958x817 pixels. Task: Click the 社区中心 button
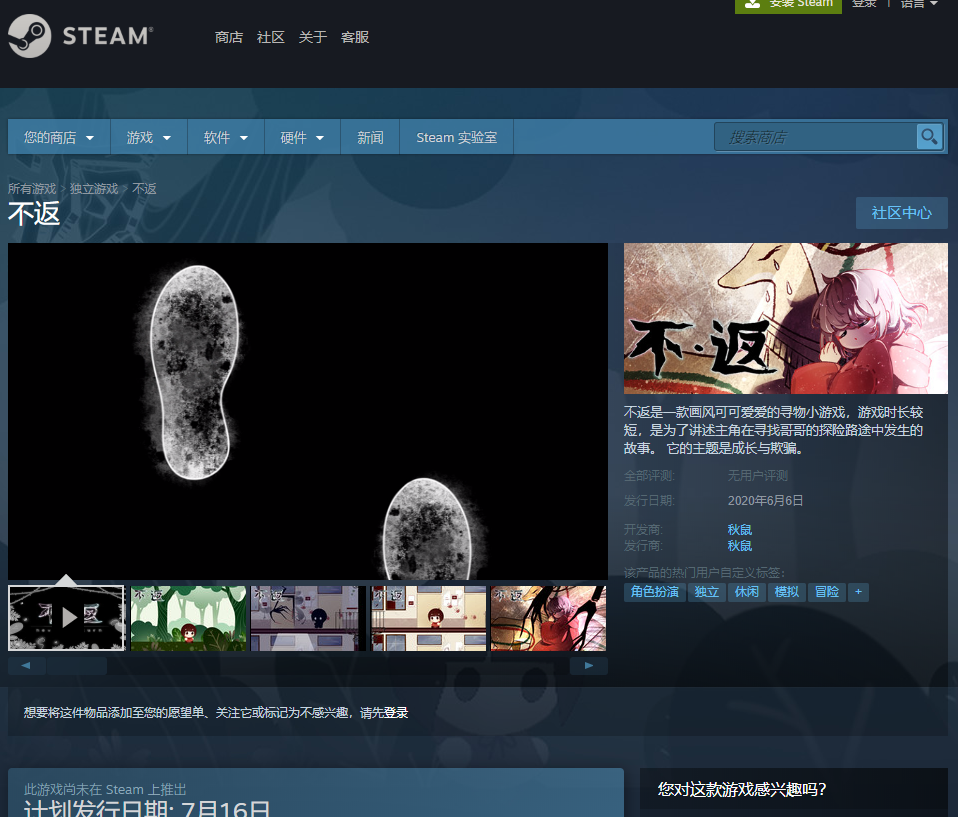click(x=902, y=213)
